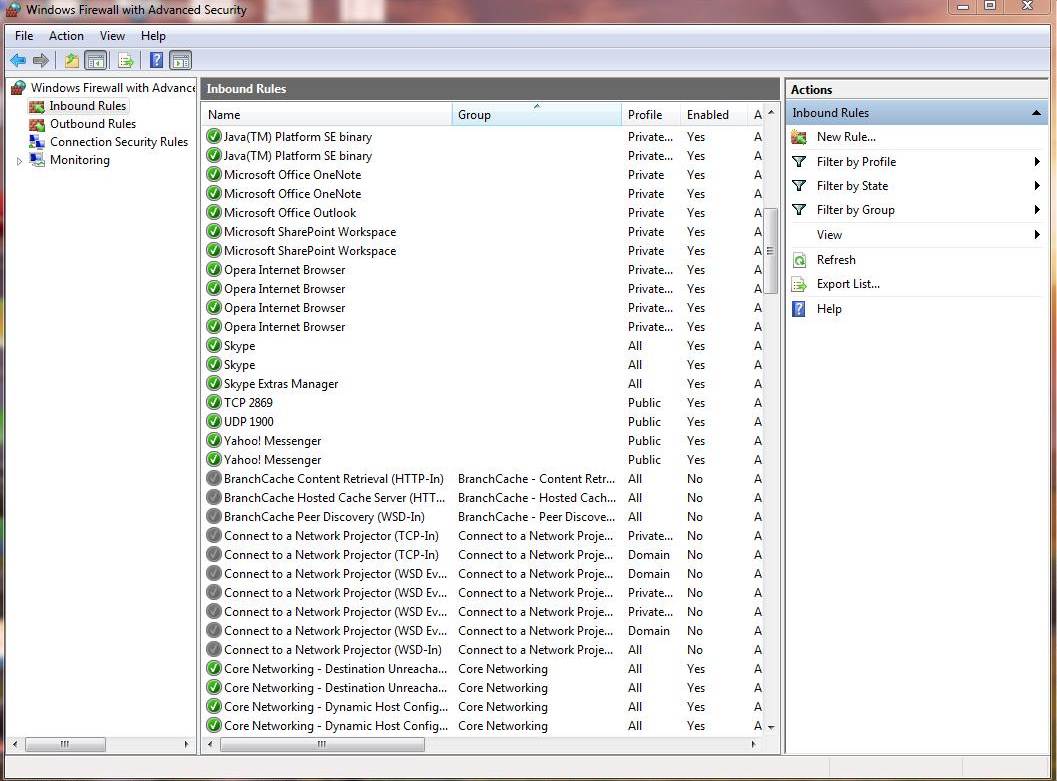1057x781 pixels.
Task: Click gray icon for Connect to Network Projector (WSD-In)
Action: click(x=214, y=650)
